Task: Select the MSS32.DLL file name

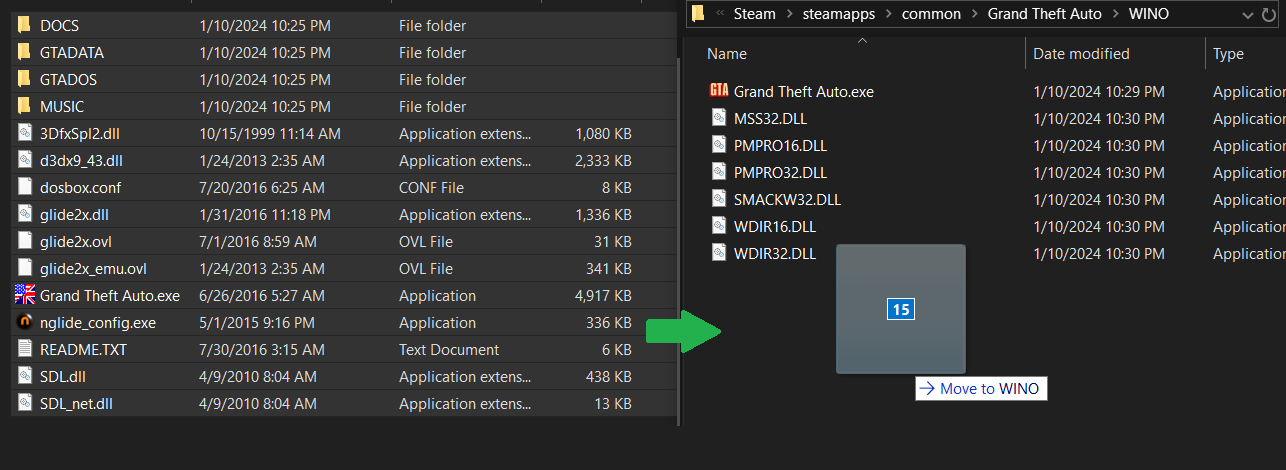Action: pos(770,118)
